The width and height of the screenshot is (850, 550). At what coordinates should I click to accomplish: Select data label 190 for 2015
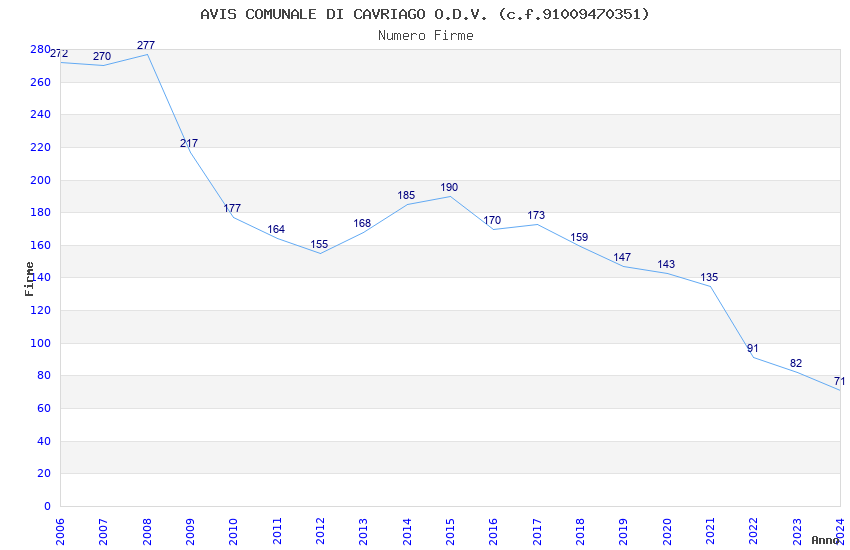tap(449, 187)
